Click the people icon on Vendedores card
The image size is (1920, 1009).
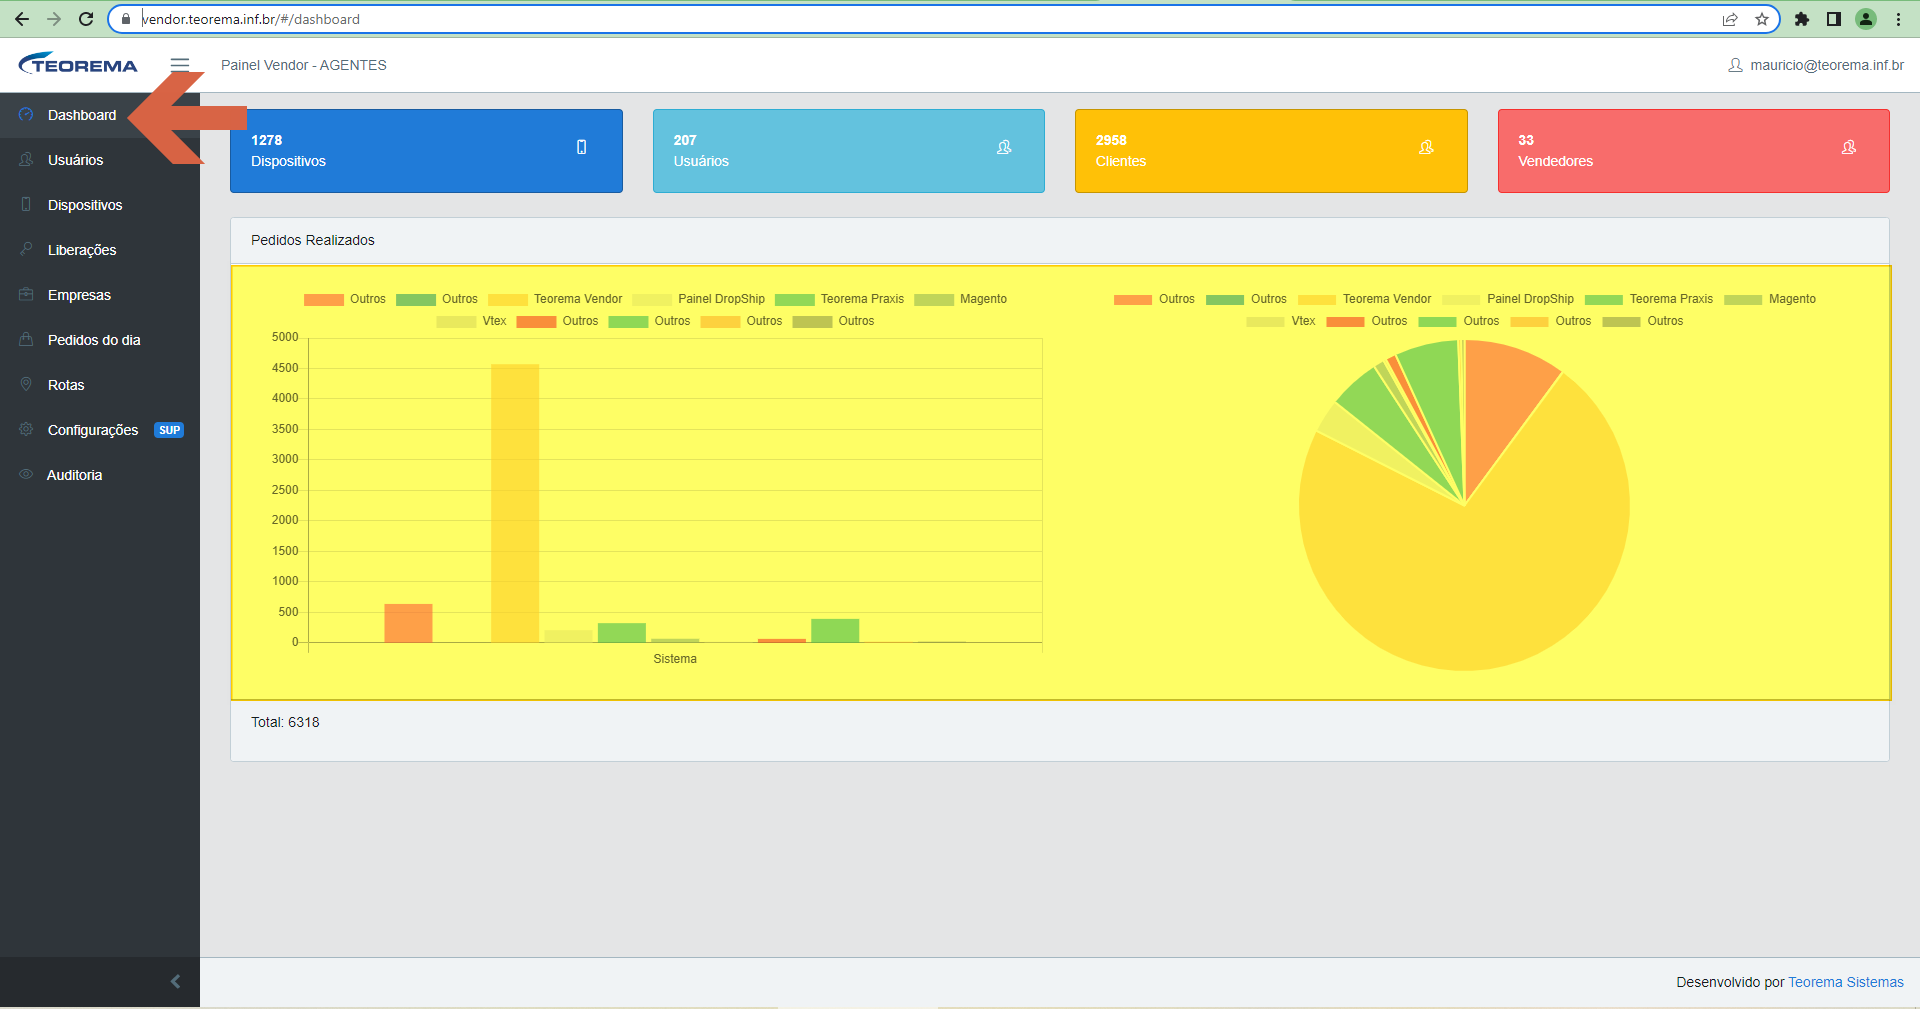pyautogui.click(x=1848, y=147)
